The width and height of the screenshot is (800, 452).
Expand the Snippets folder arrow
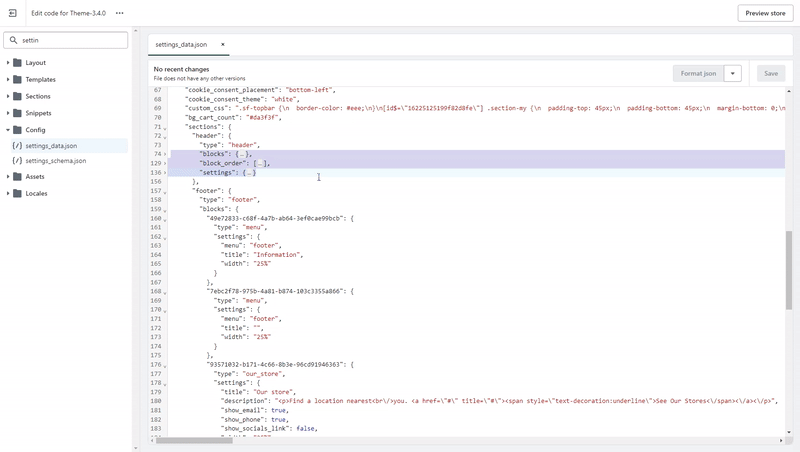pos(8,113)
